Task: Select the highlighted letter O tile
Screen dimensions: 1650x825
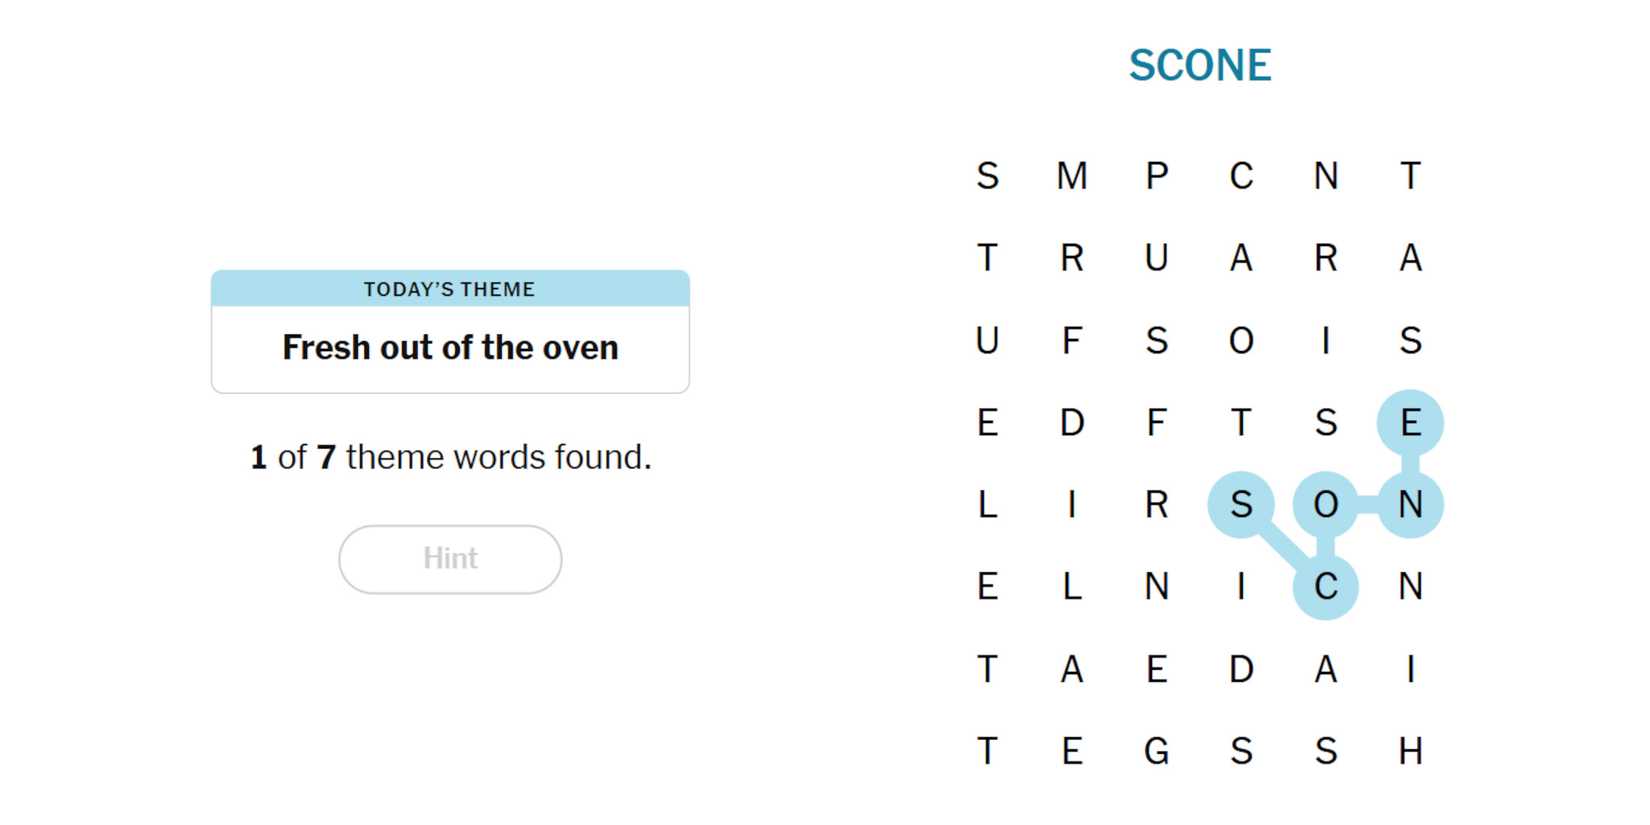Action: coord(1325,505)
